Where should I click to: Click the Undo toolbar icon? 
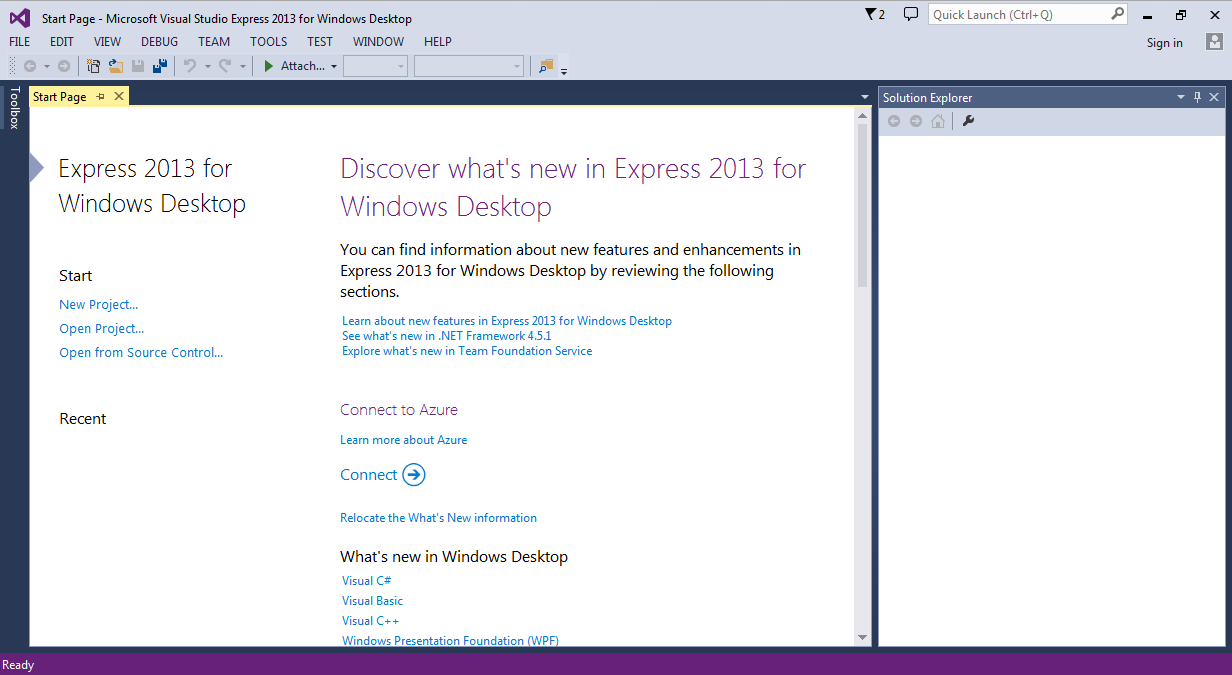190,66
